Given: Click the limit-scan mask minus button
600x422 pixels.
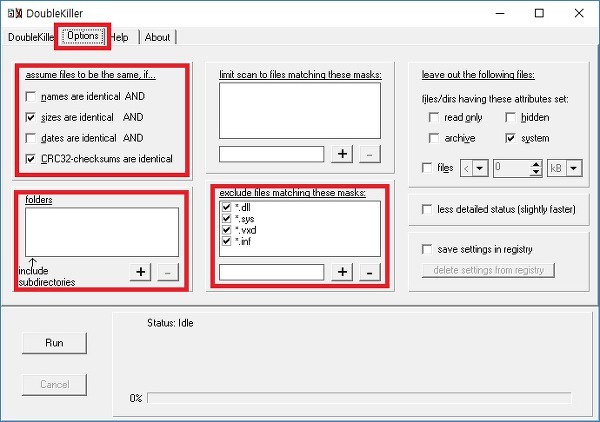Looking at the screenshot, I should [370, 154].
